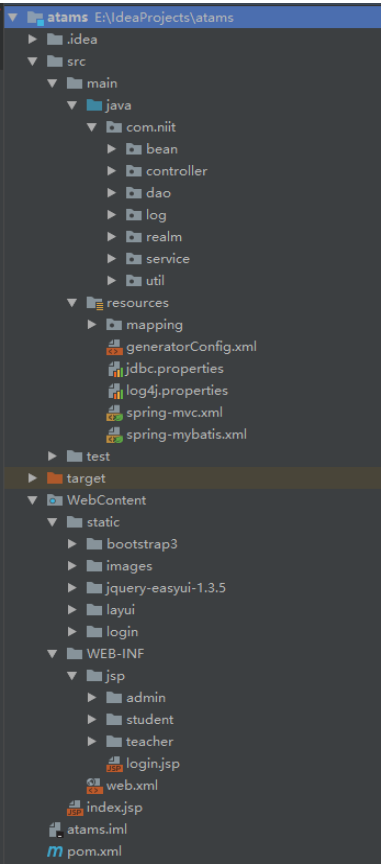Click the jdbc.properties file icon
381x865 pixels.
pos(114,369)
